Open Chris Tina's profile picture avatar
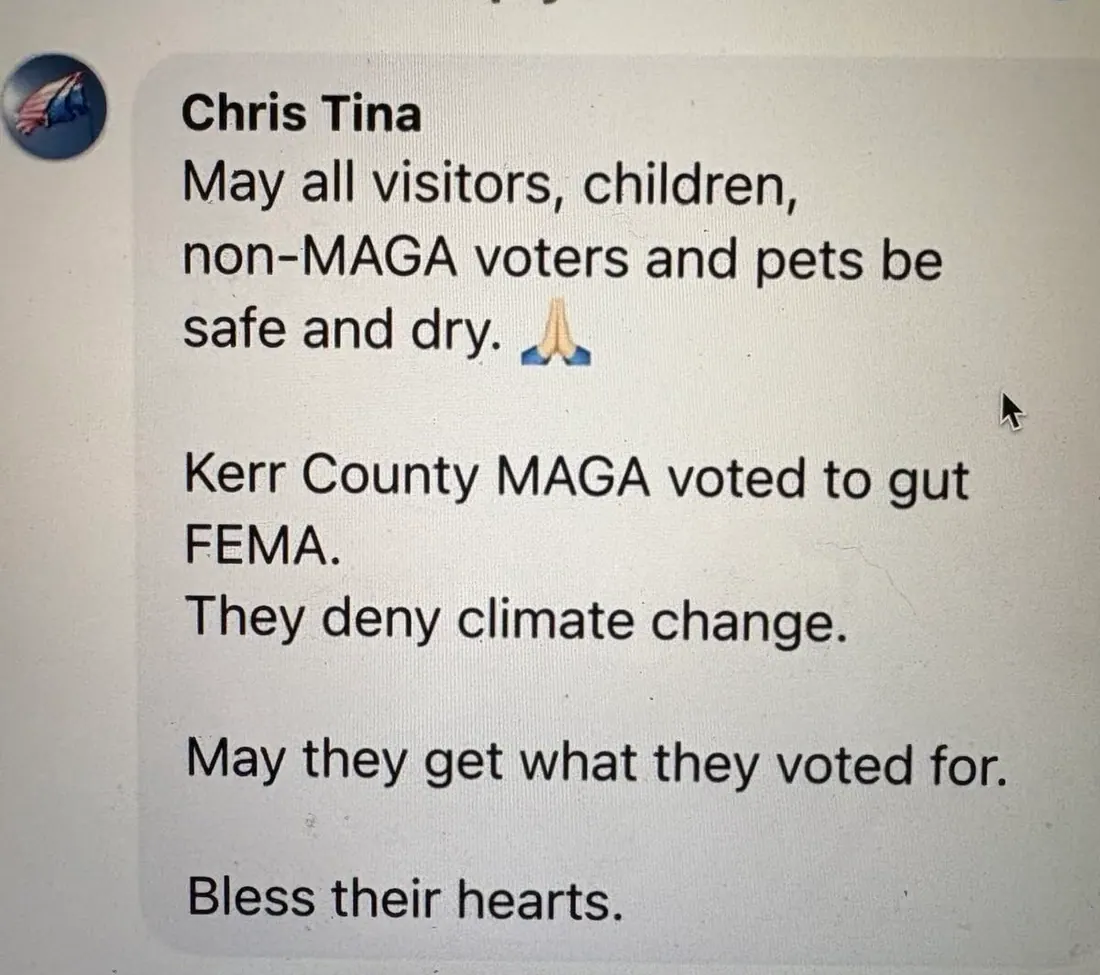Viewport: 1100px width, 975px height. [x=53, y=106]
